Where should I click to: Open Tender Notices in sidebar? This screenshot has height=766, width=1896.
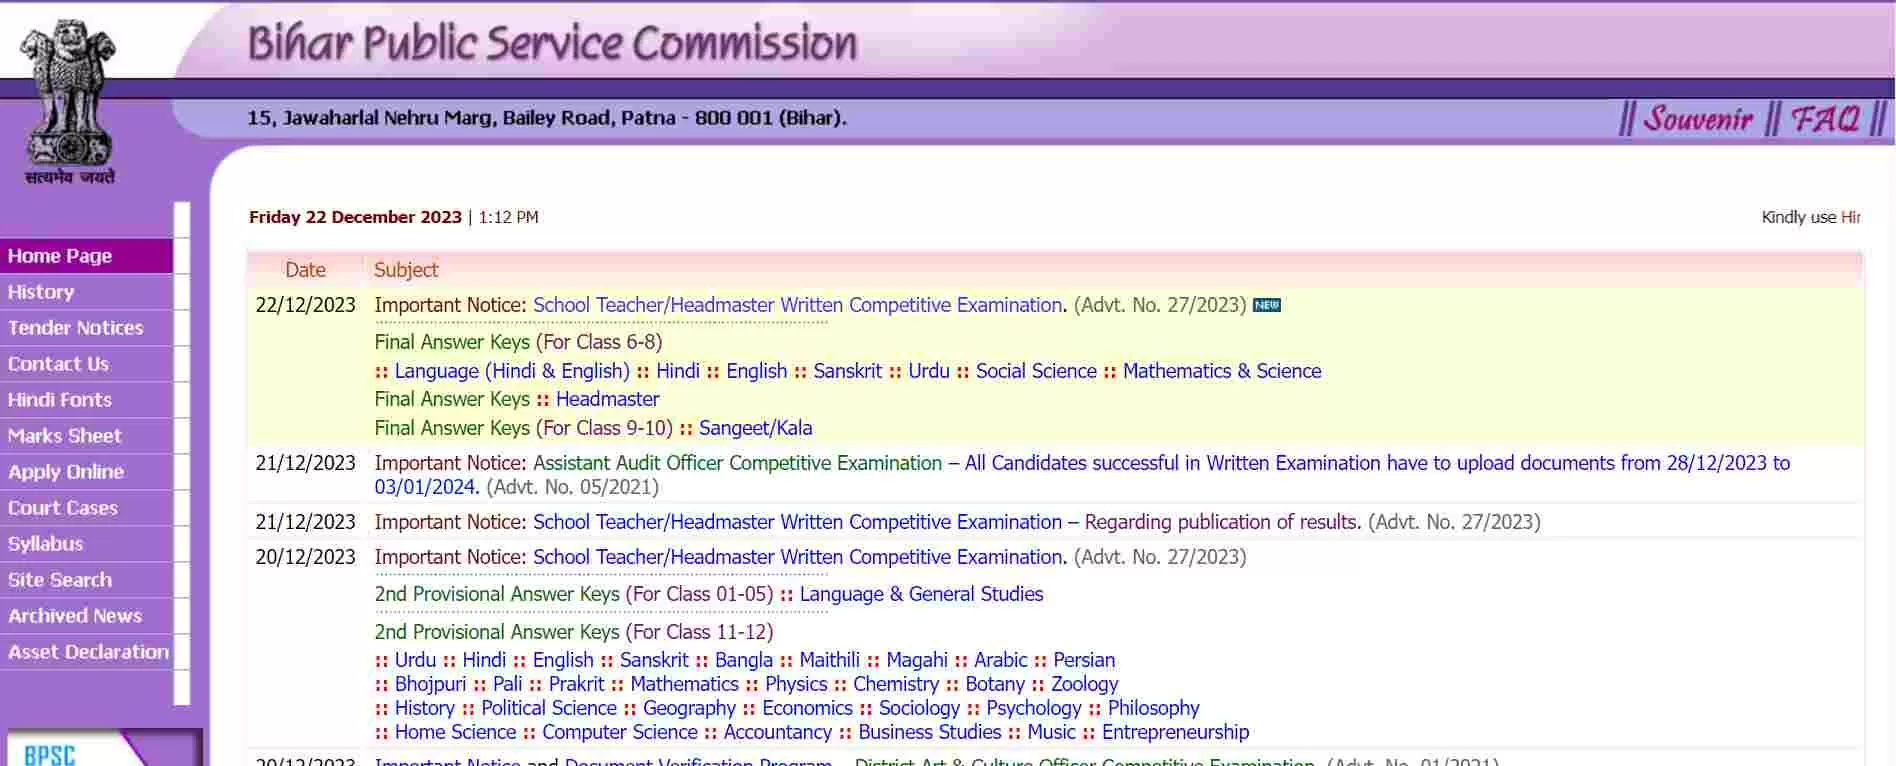(x=86, y=328)
